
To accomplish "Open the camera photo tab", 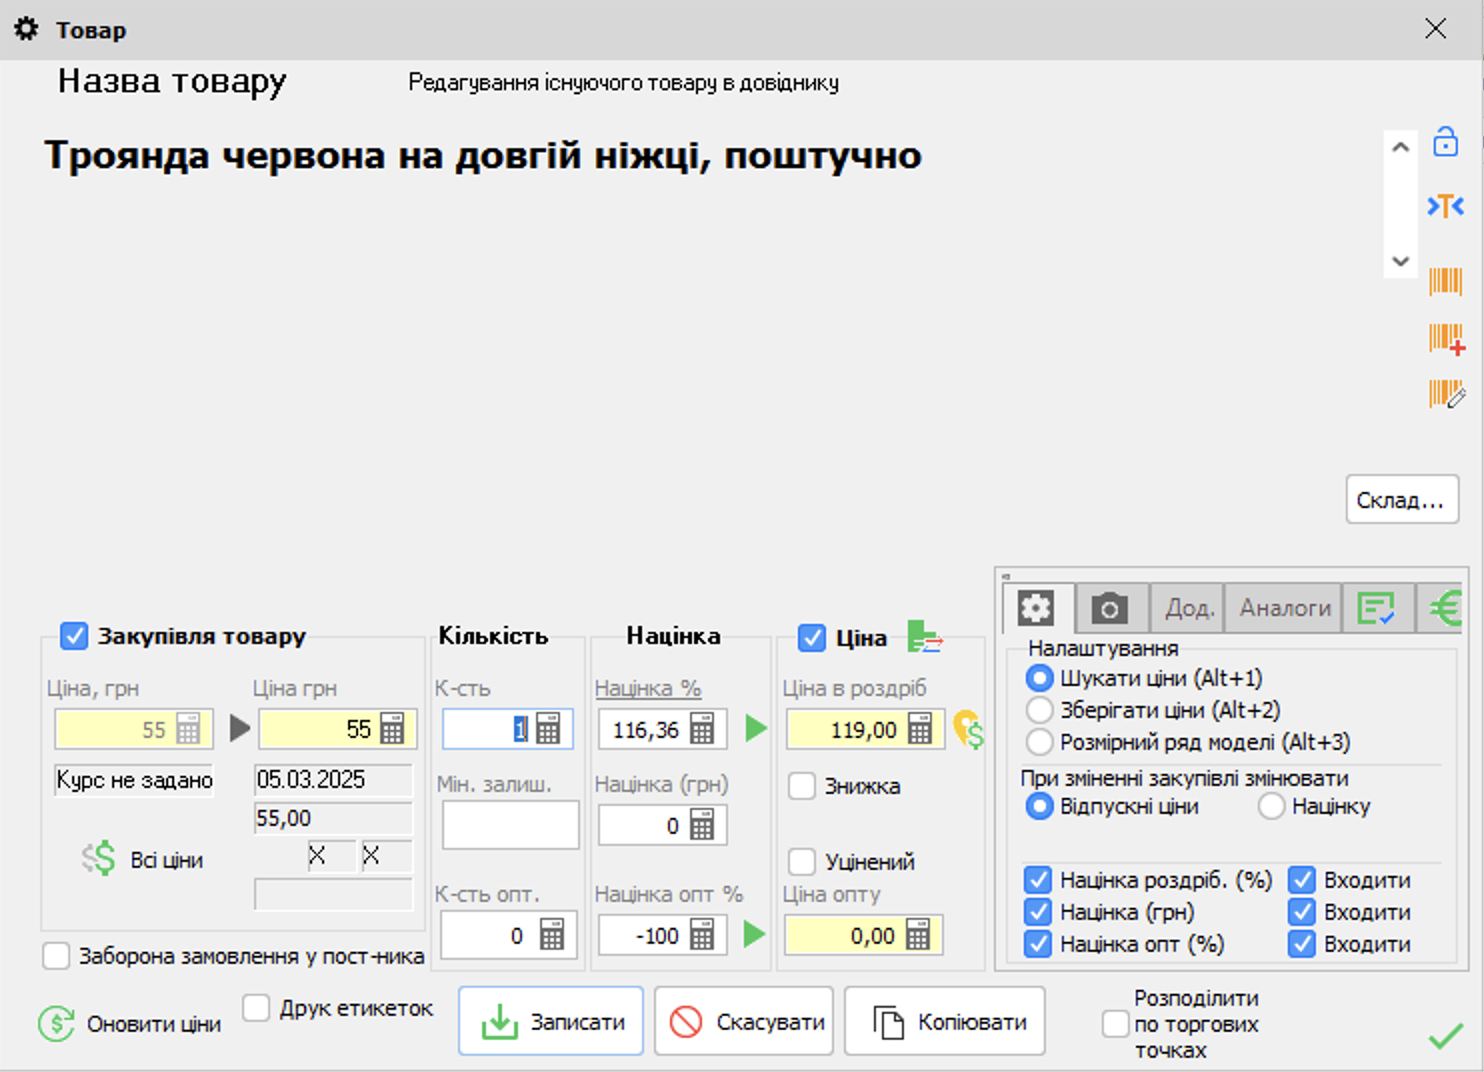I will pos(1109,608).
